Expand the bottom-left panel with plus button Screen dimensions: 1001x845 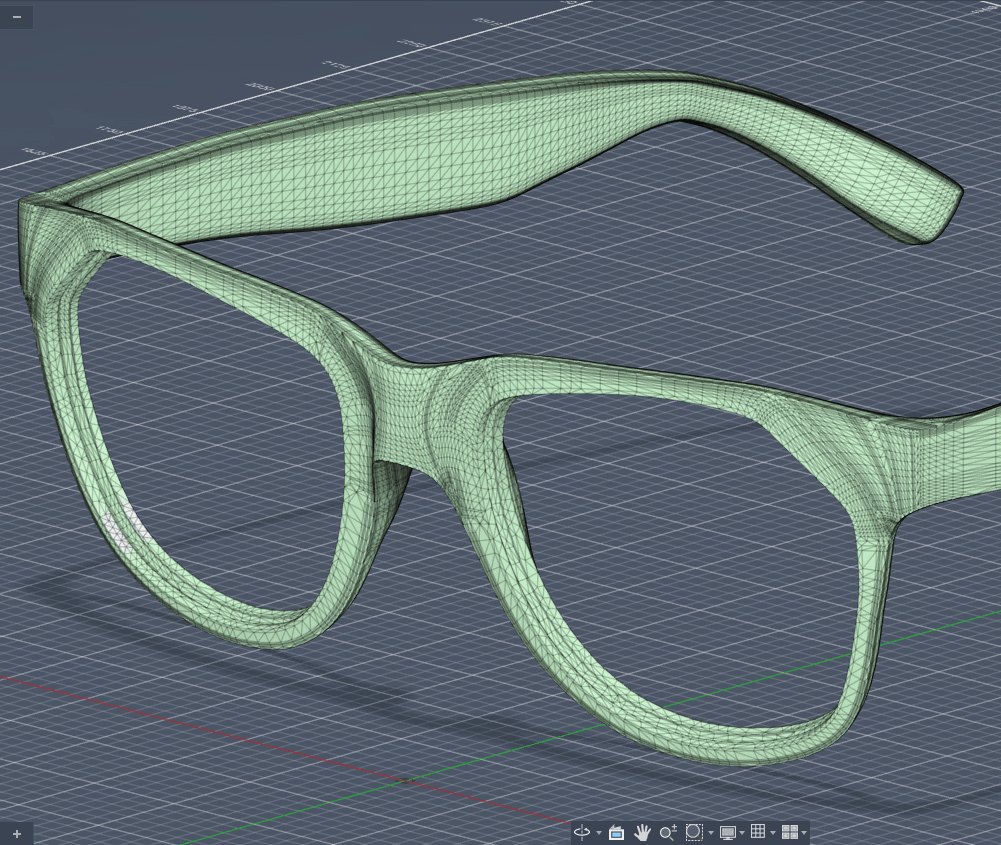(x=16, y=833)
